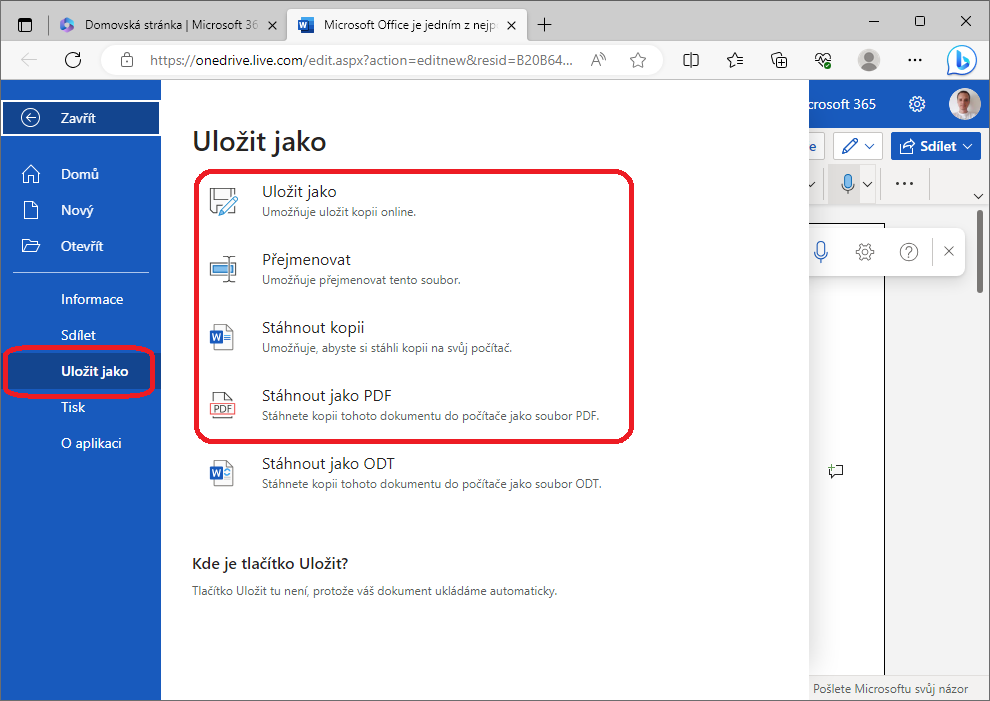Click the Zavřít back arrow icon
The width and height of the screenshot is (990, 701).
30,117
